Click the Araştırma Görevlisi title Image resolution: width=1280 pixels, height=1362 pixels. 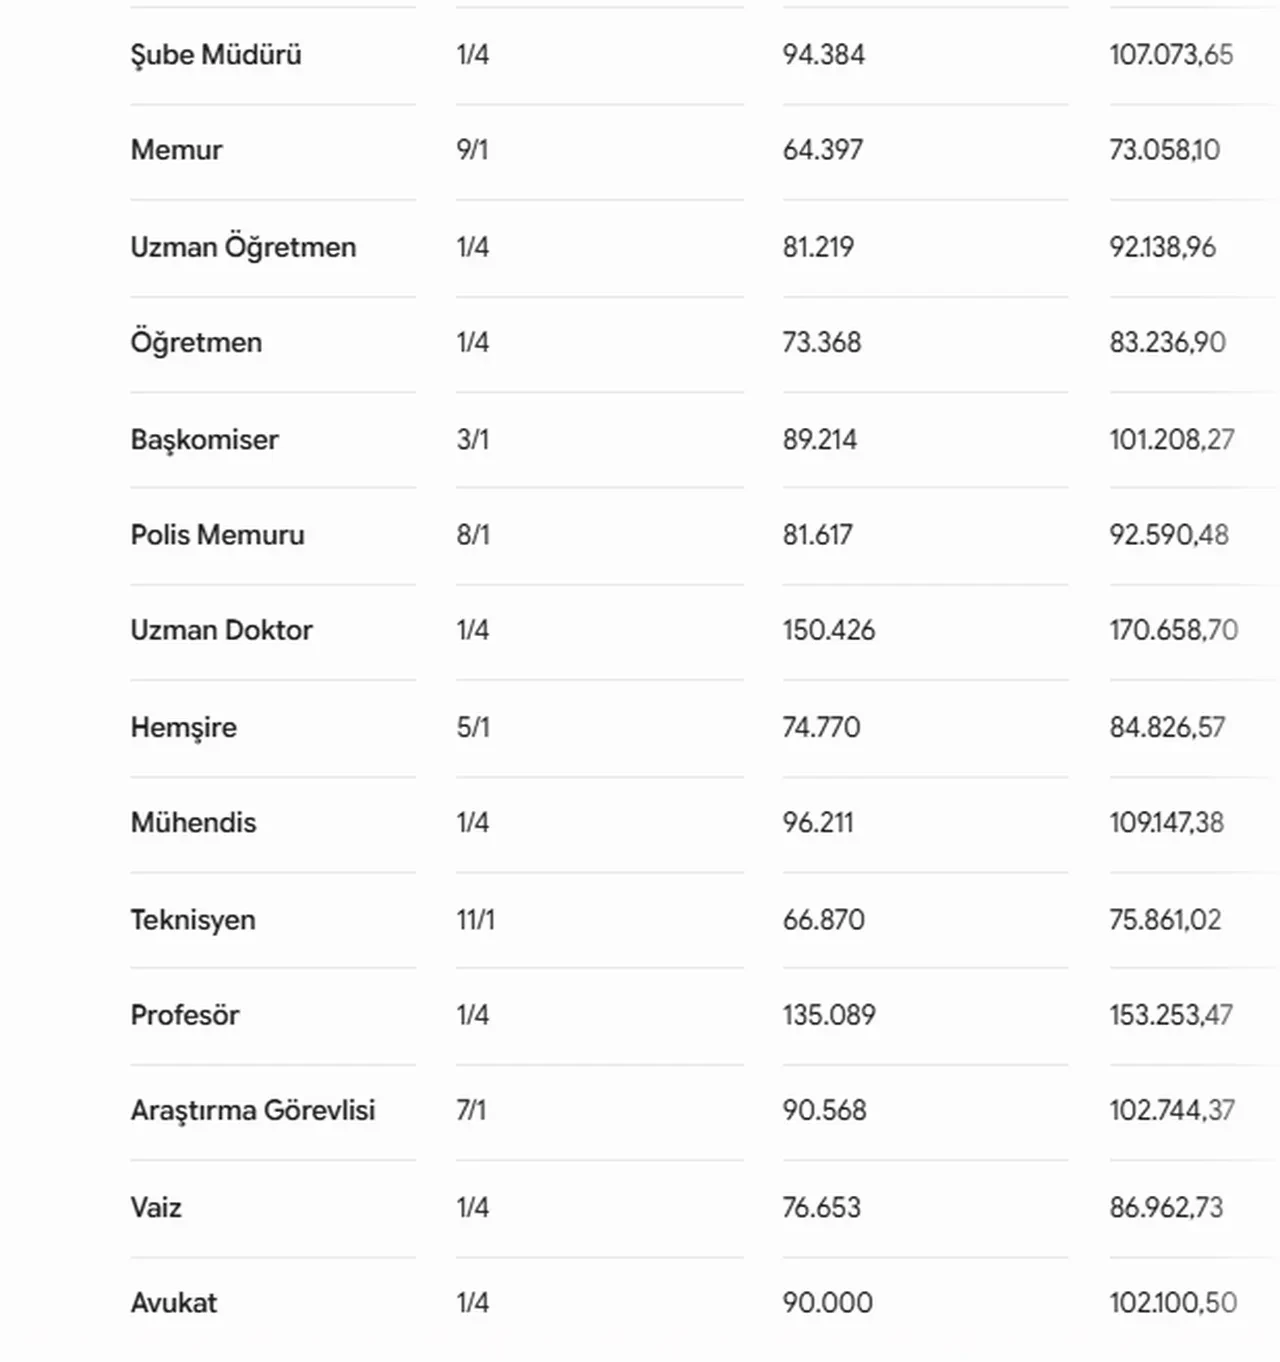click(253, 1111)
